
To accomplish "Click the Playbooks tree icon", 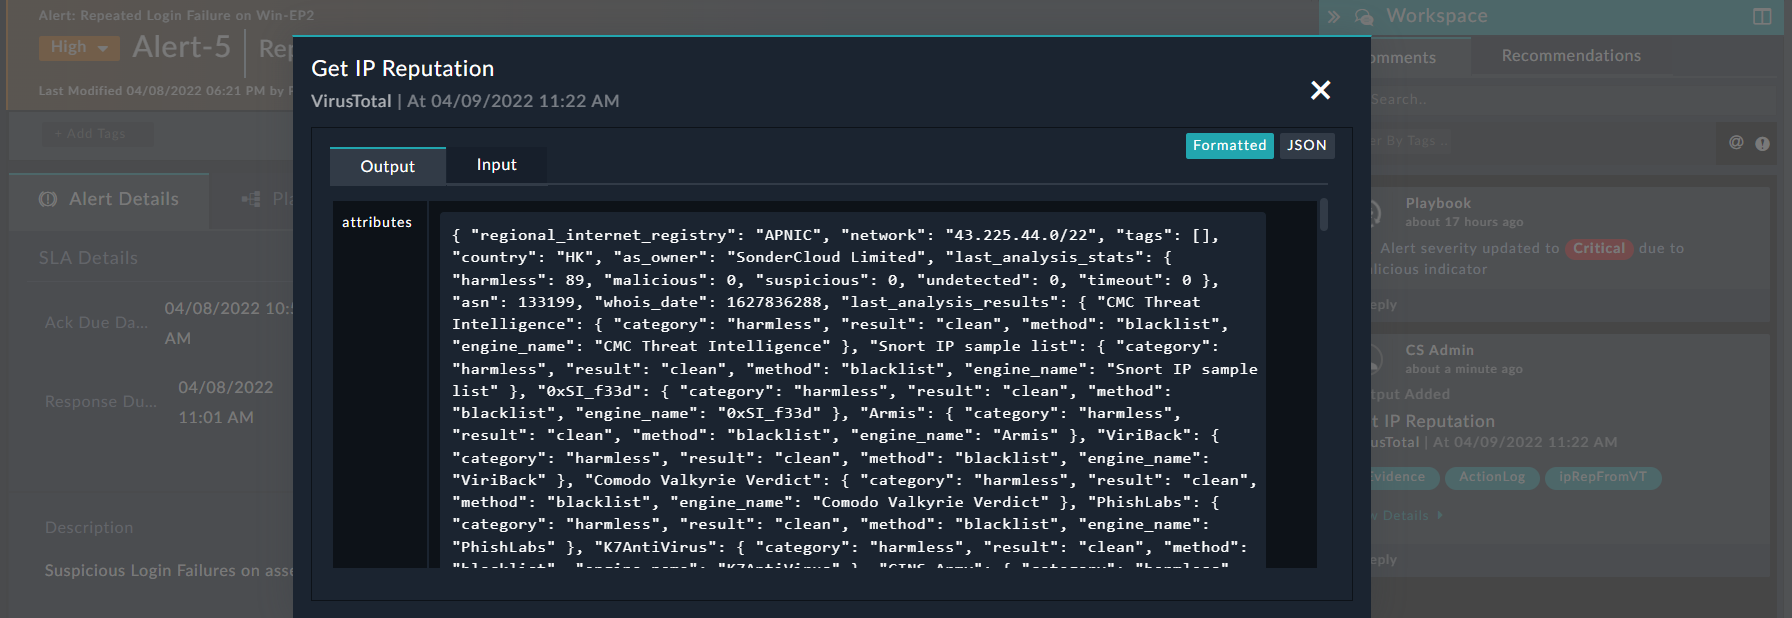I will pos(250,199).
